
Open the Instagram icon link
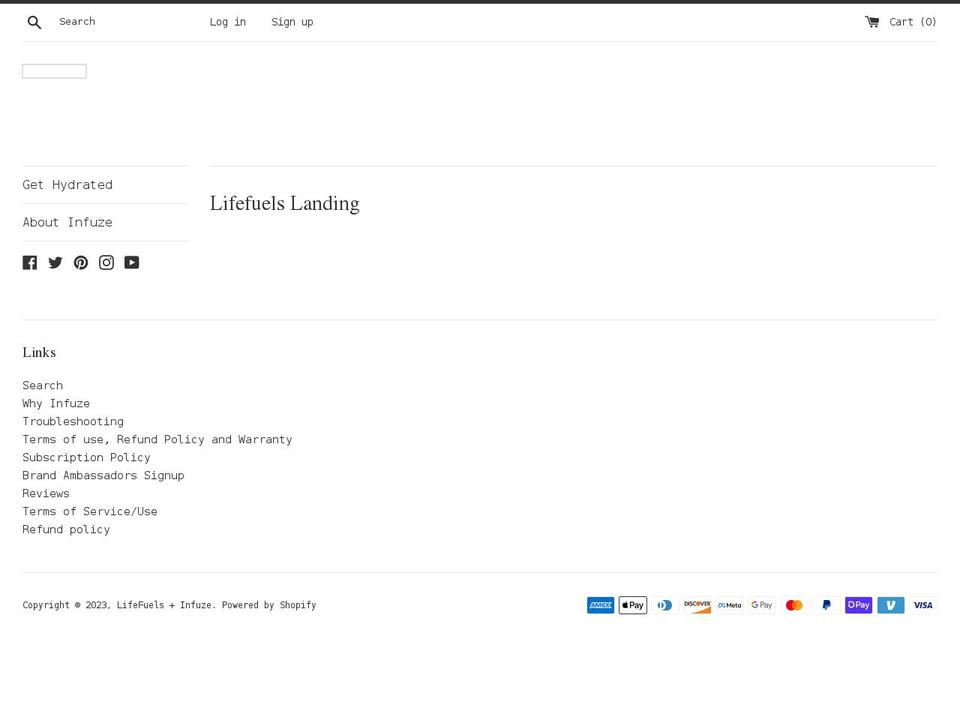(107, 263)
